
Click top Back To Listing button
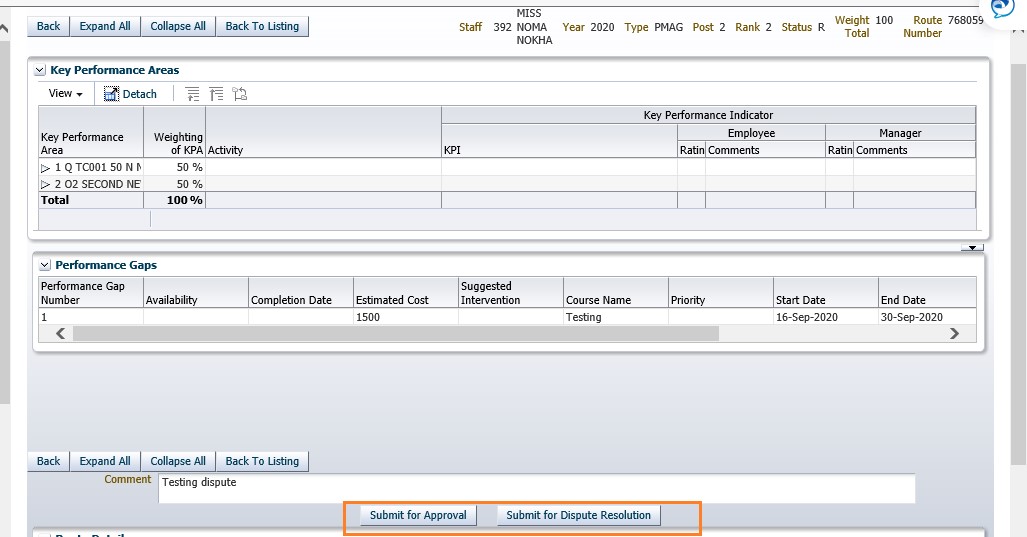(262, 26)
